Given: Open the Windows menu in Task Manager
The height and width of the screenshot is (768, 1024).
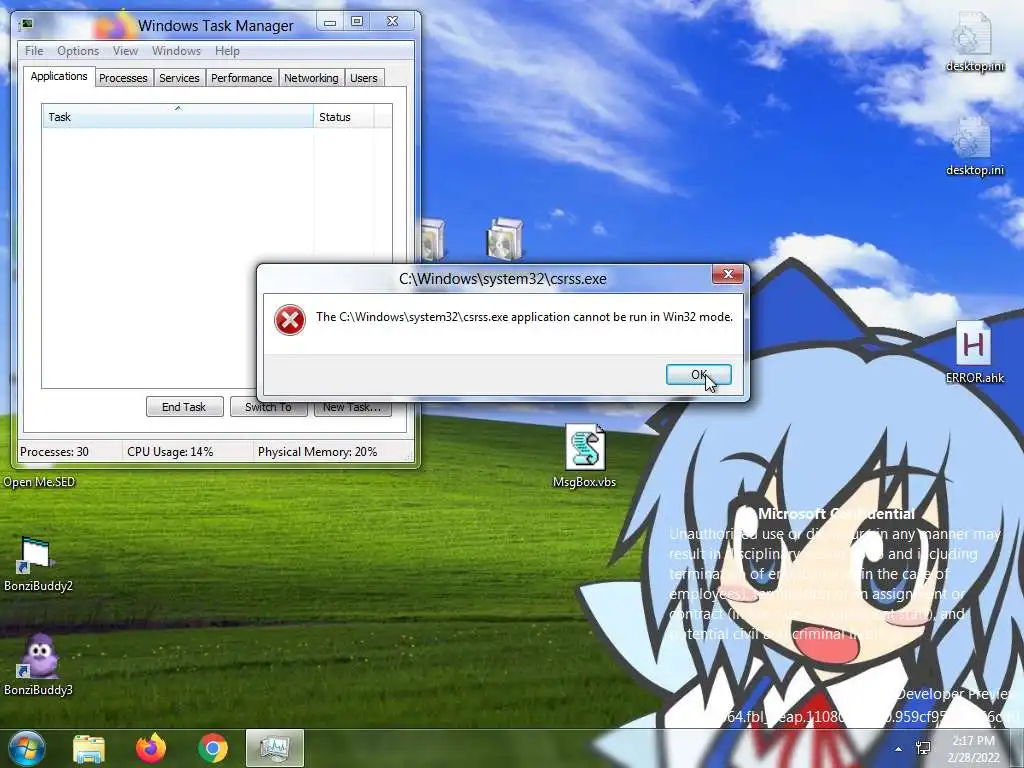Looking at the screenshot, I should 176,51.
